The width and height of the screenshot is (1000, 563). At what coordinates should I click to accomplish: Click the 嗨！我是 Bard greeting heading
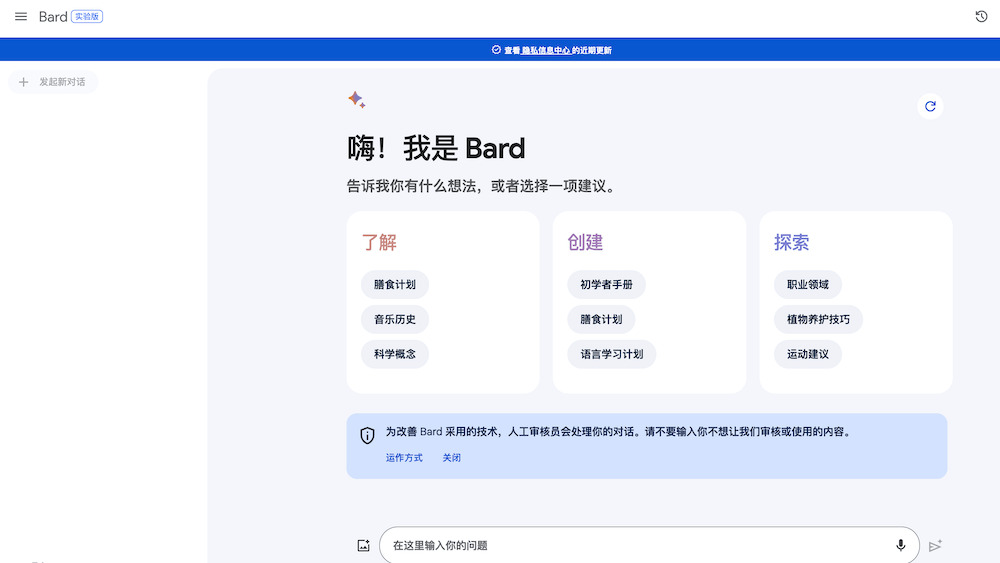[436, 149]
